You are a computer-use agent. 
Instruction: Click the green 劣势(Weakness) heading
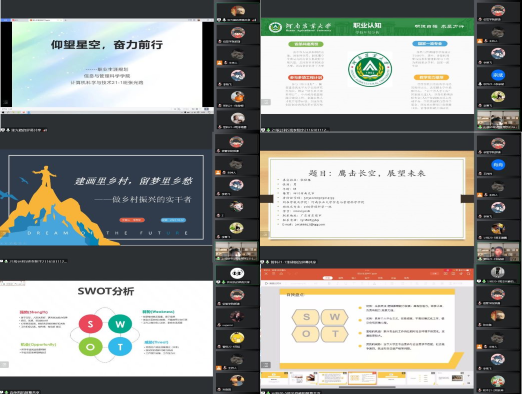click(x=158, y=312)
